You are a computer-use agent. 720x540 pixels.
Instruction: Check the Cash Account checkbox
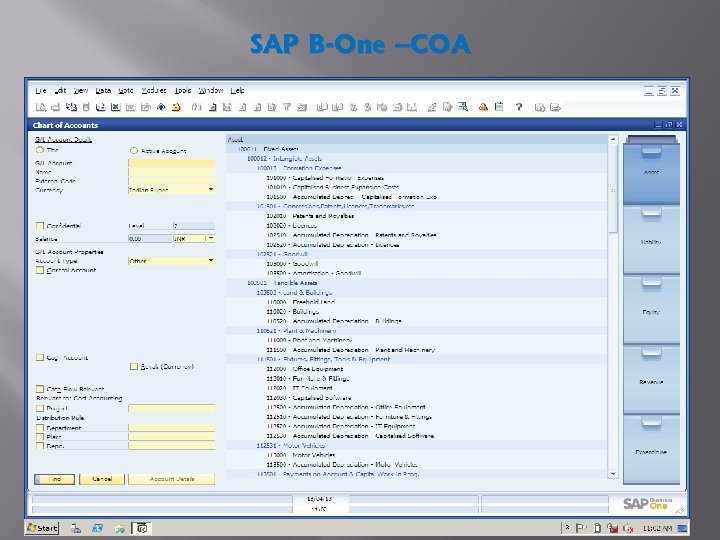[40, 357]
